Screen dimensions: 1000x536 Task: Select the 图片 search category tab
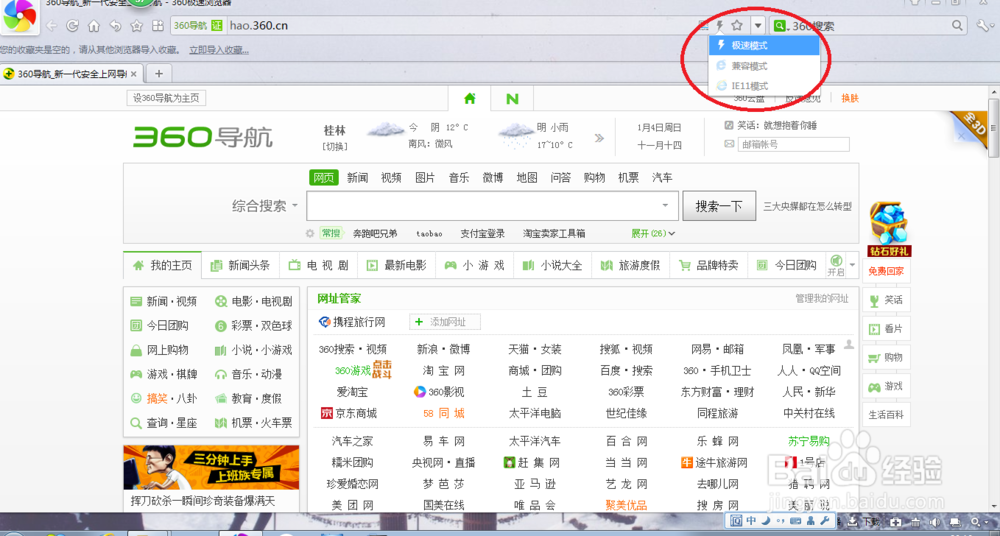[425, 178]
